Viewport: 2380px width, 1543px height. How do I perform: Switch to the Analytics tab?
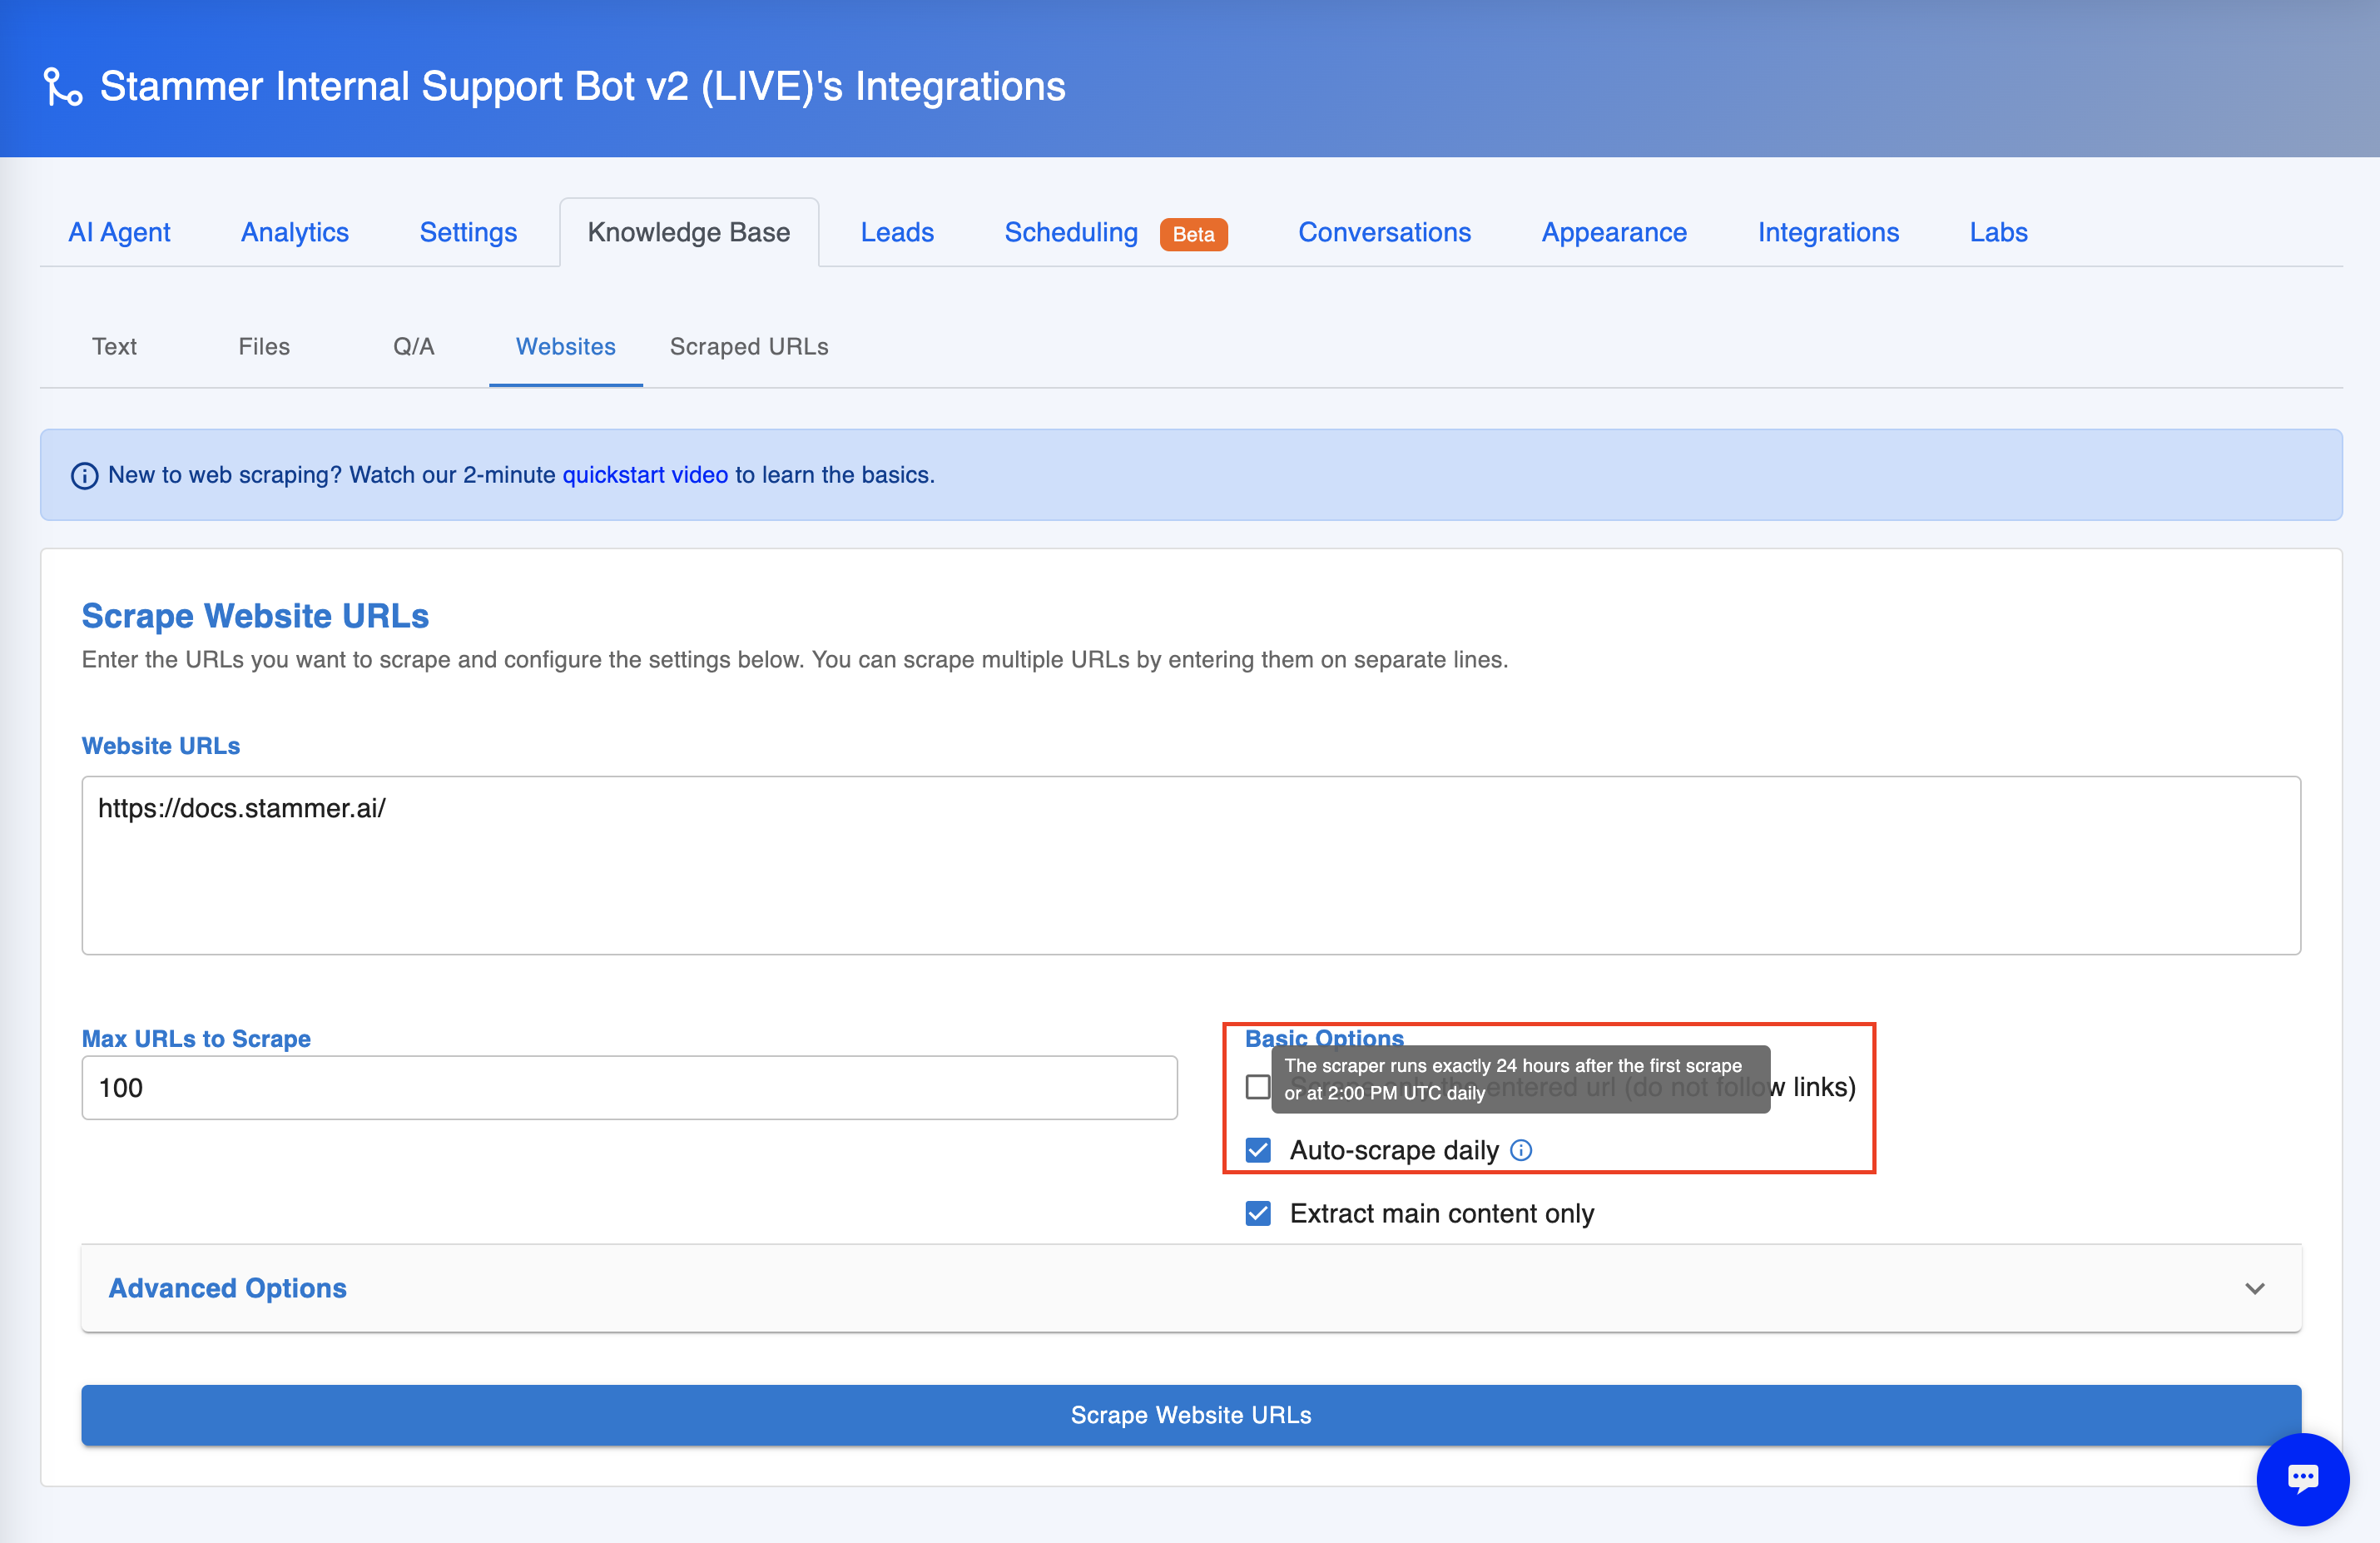tap(295, 232)
